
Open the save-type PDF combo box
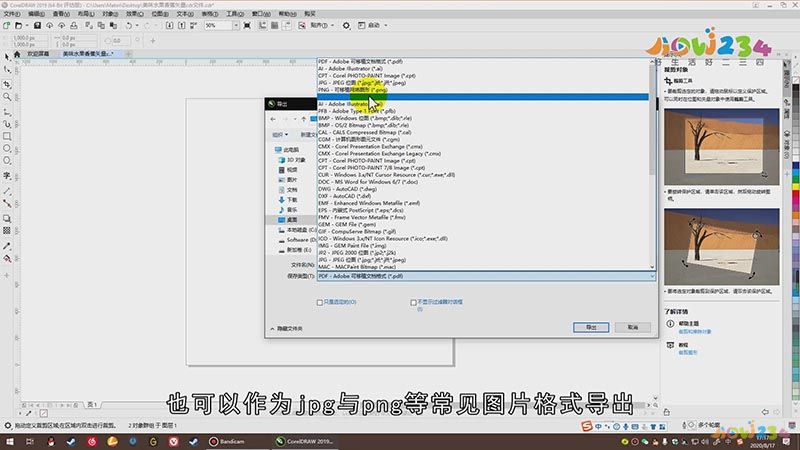[486, 276]
